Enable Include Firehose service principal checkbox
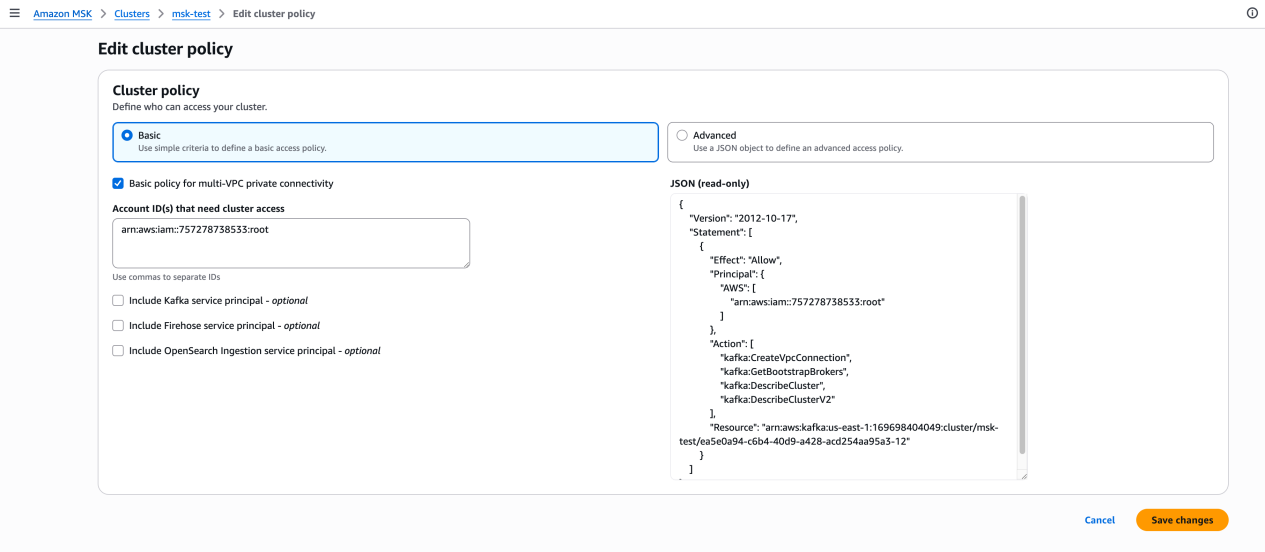 (118, 325)
